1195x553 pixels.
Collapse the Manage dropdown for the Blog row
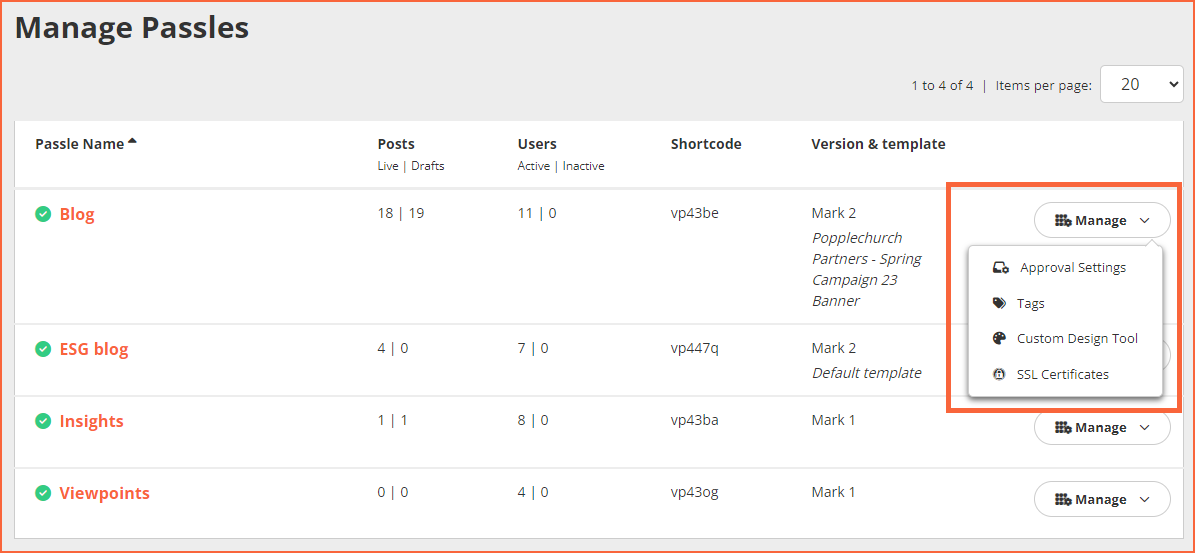pos(1102,220)
